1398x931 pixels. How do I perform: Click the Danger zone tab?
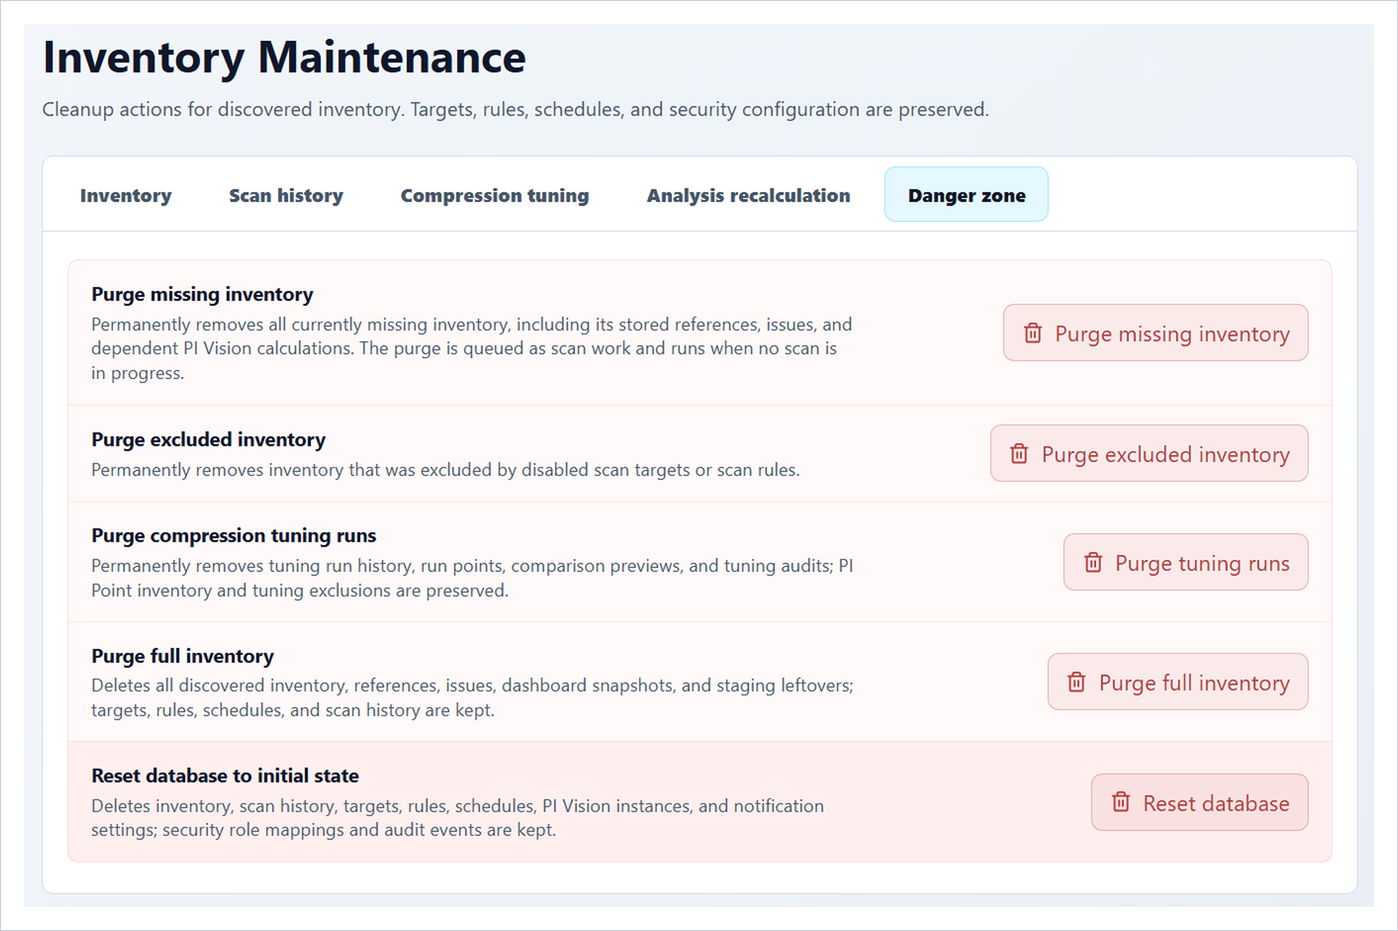[967, 195]
